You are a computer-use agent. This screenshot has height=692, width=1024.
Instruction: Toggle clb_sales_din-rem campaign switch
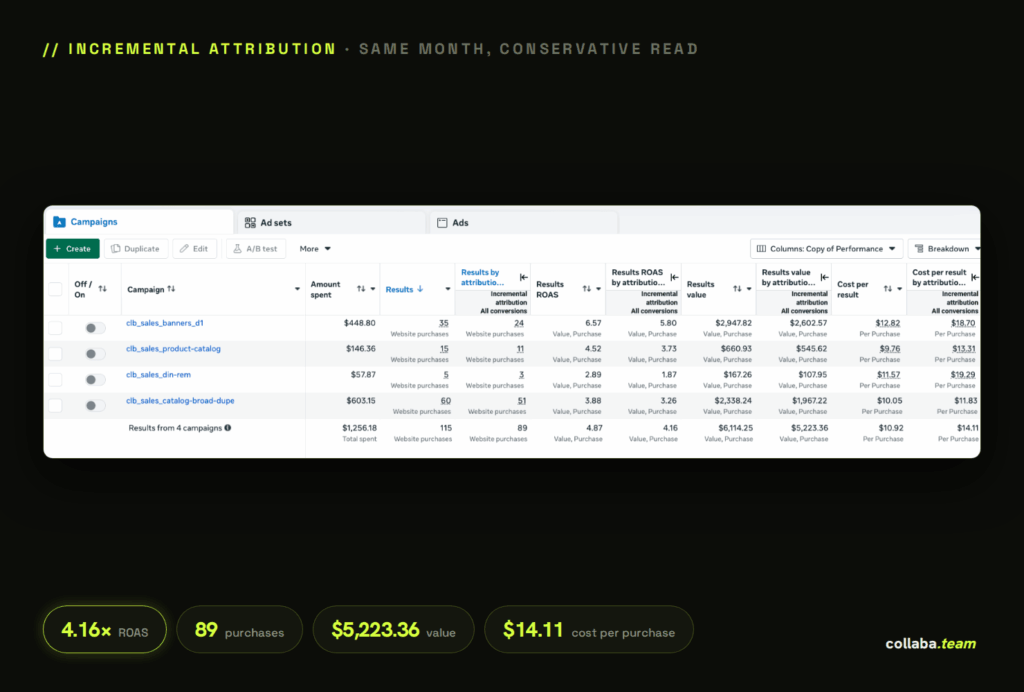pos(95,379)
